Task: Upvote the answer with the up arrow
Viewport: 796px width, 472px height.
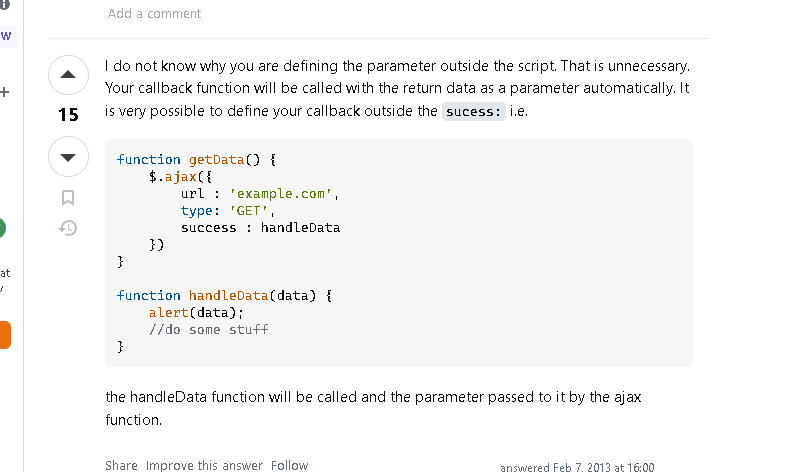Action: tap(68, 75)
